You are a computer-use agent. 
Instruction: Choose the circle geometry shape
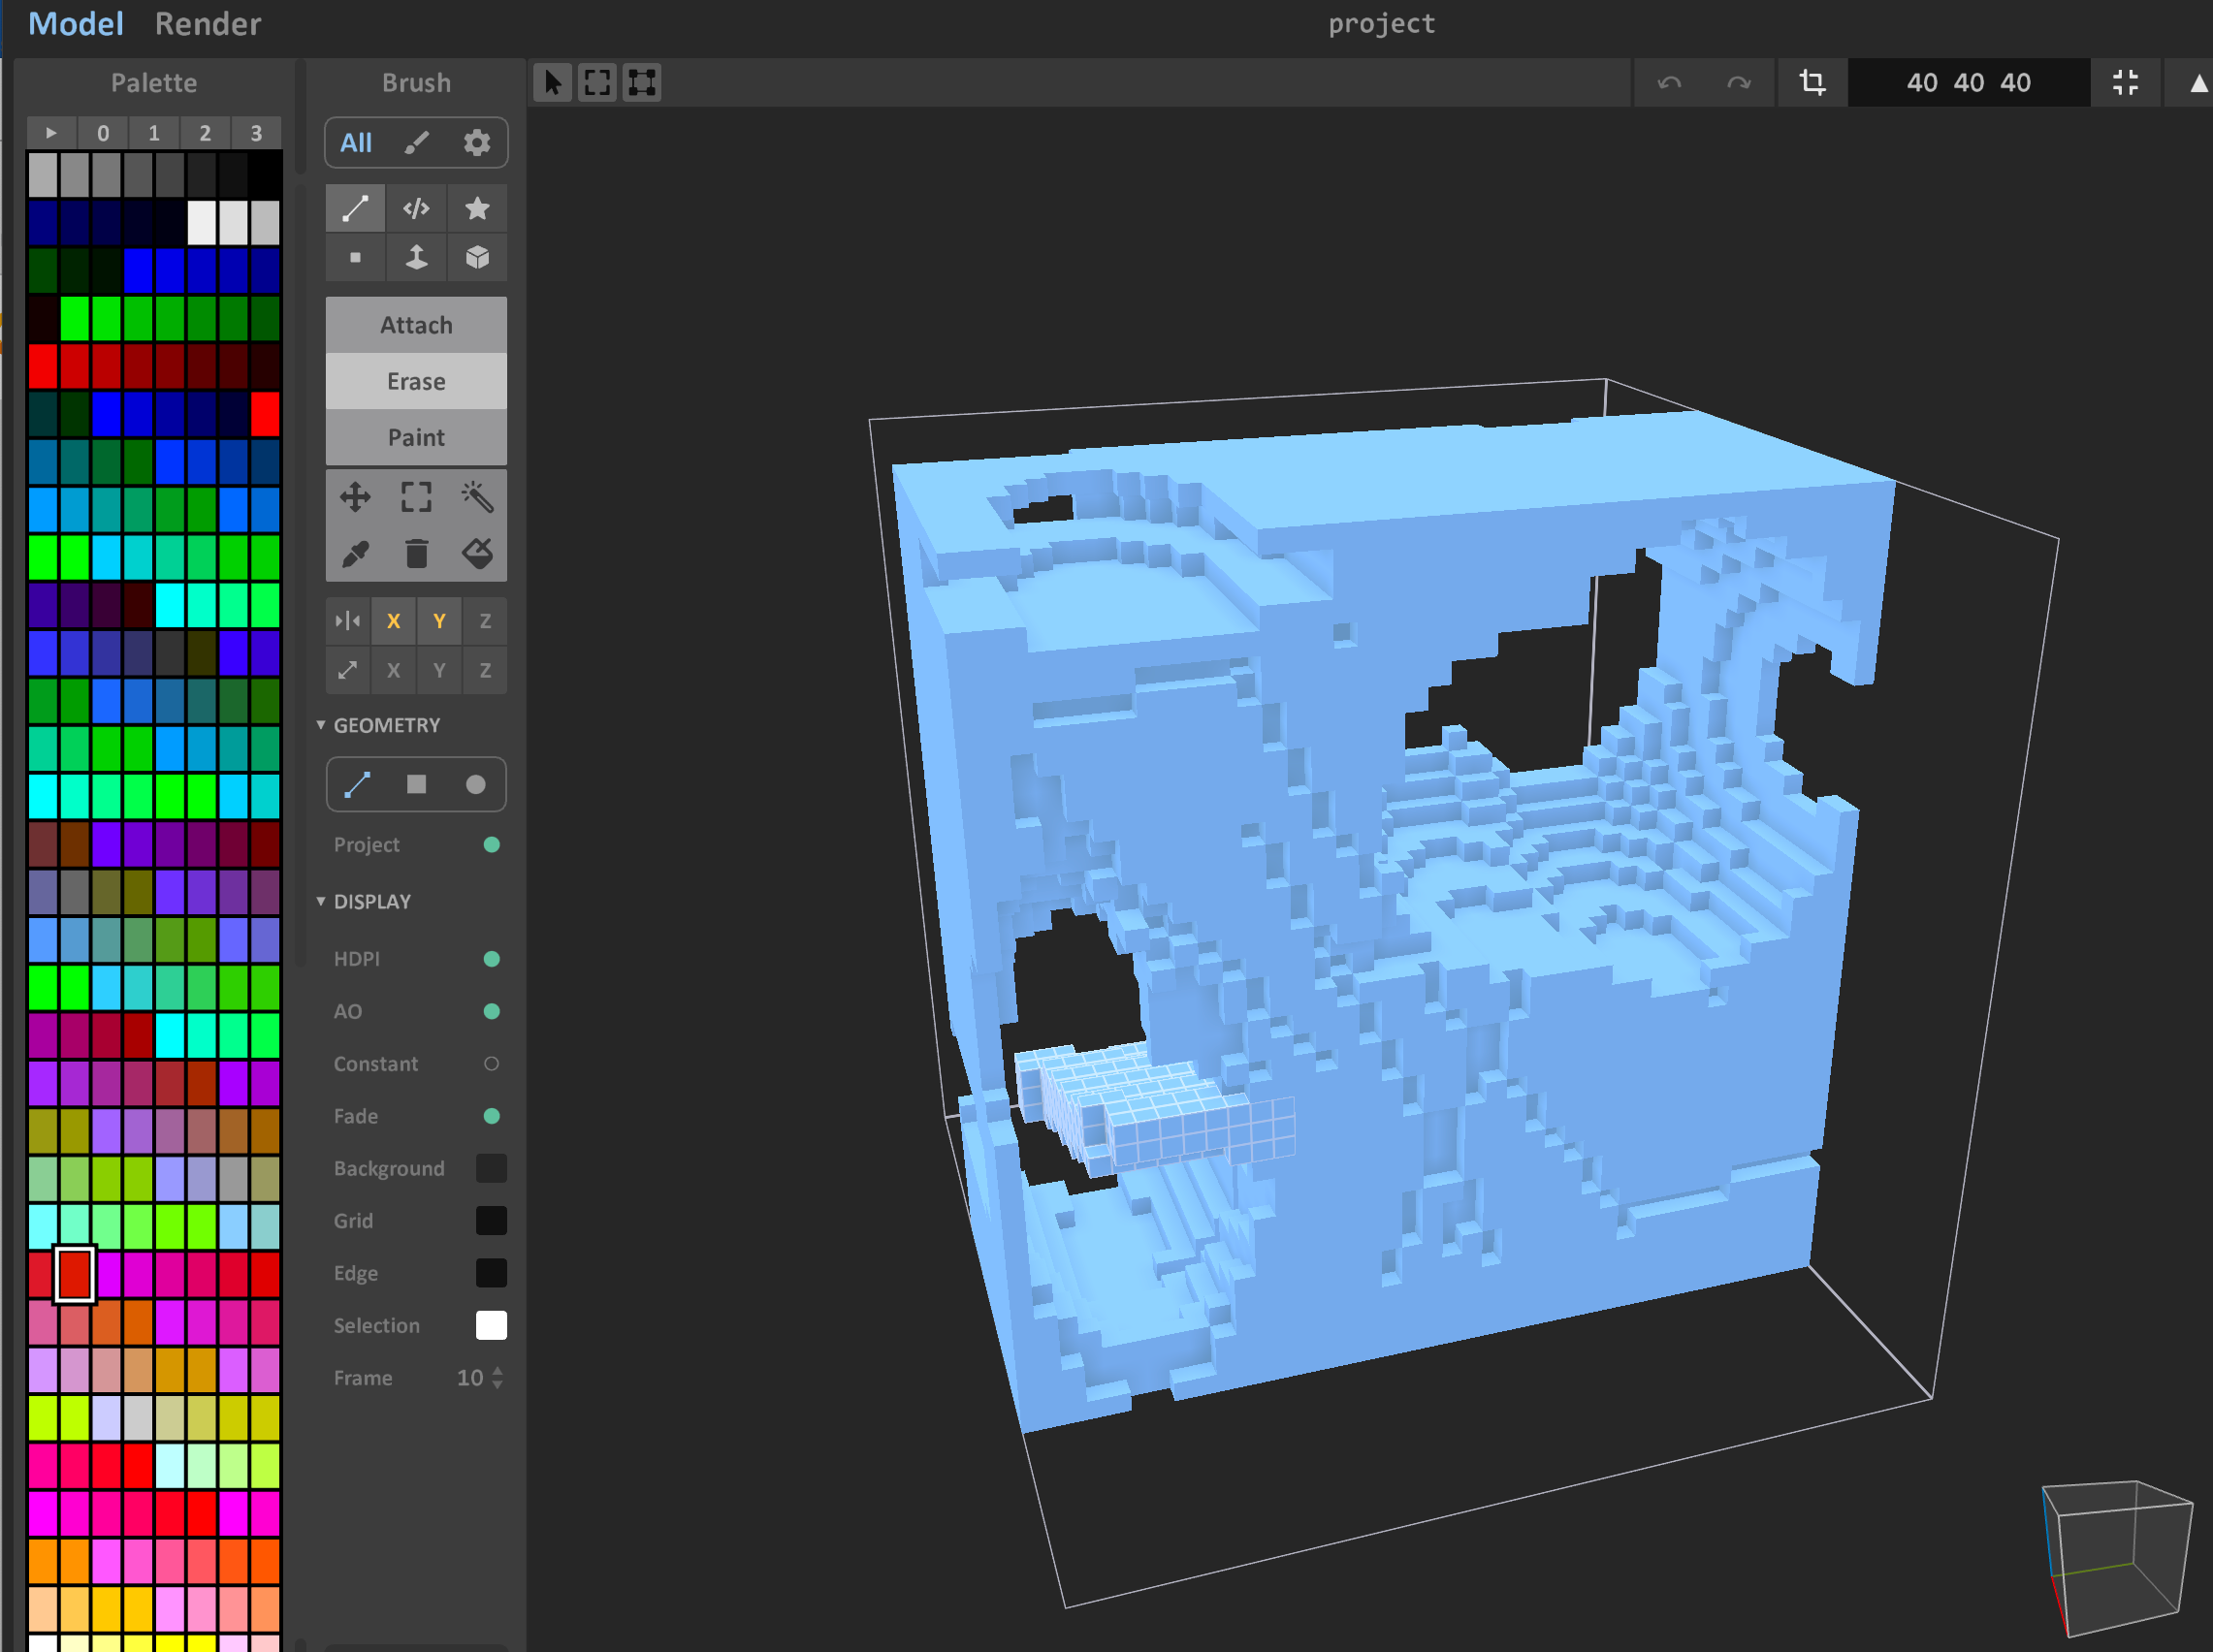pyautogui.click(x=476, y=784)
